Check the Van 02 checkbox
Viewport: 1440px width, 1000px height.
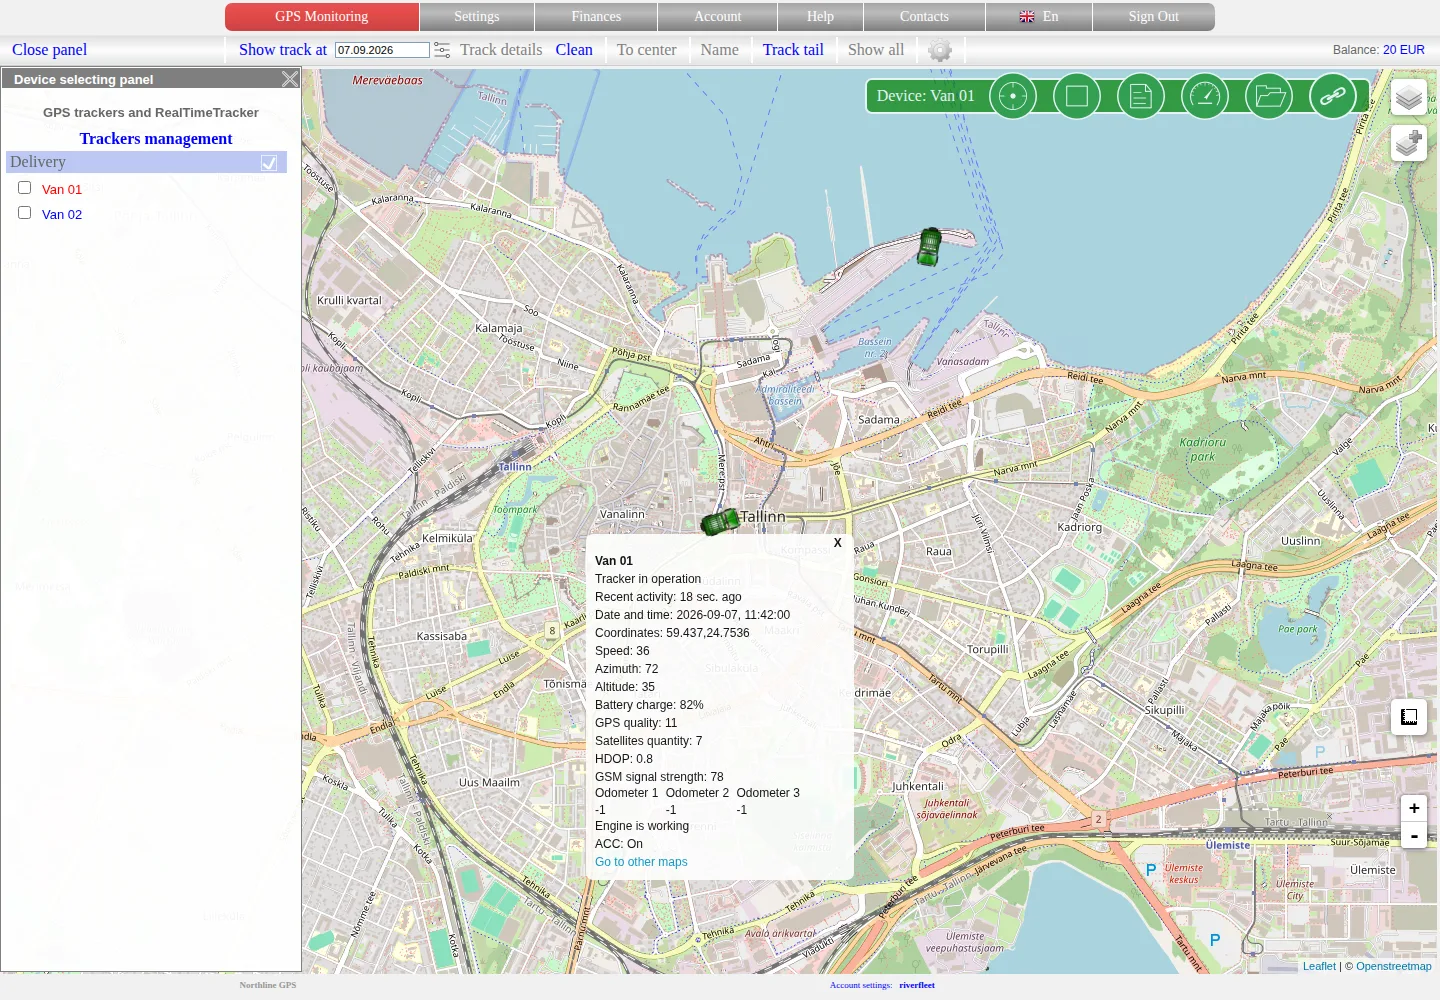point(25,213)
